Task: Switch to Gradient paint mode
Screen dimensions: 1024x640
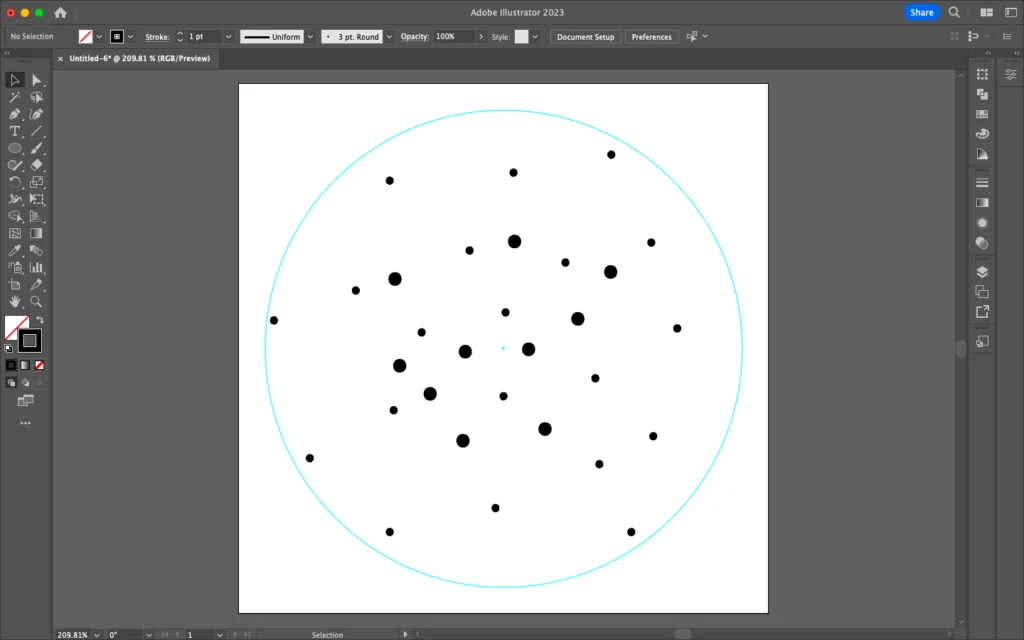Action: [x=24, y=365]
